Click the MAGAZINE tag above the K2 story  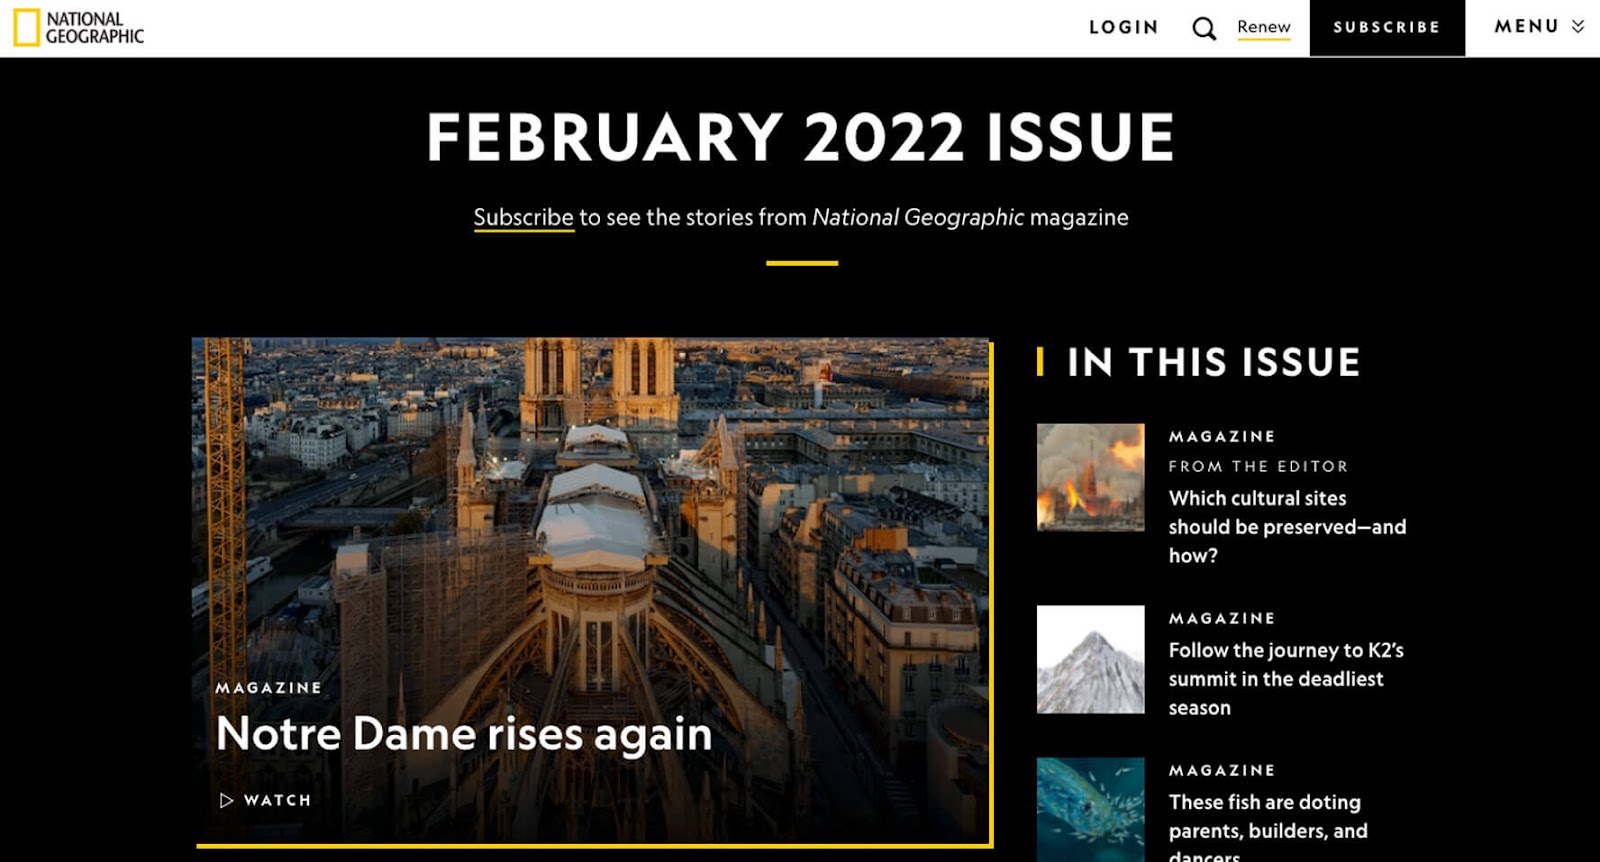1222,618
